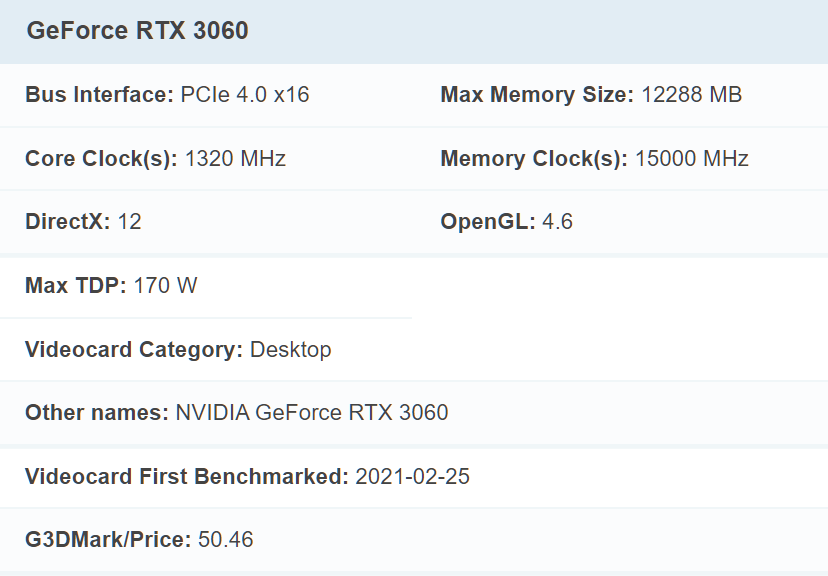The image size is (828, 576).
Task: Click the PCIe 4.0 x16 value
Action: click(x=245, y=95)
